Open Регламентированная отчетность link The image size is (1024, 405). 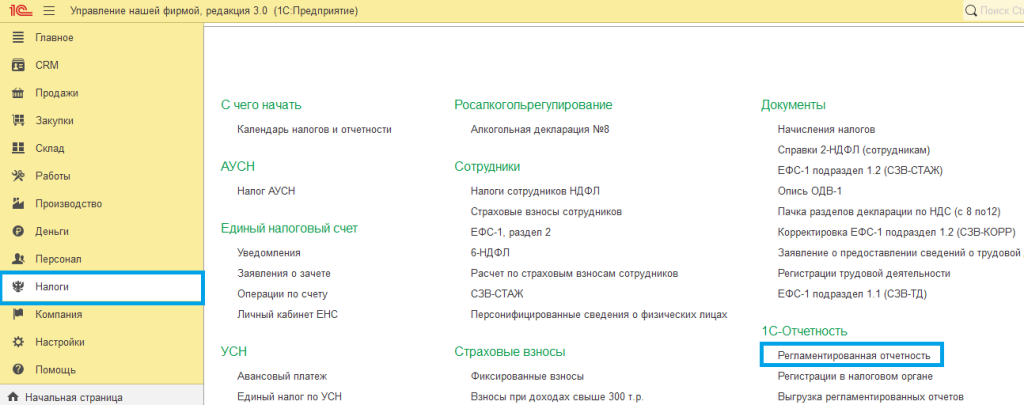[848, 355]
